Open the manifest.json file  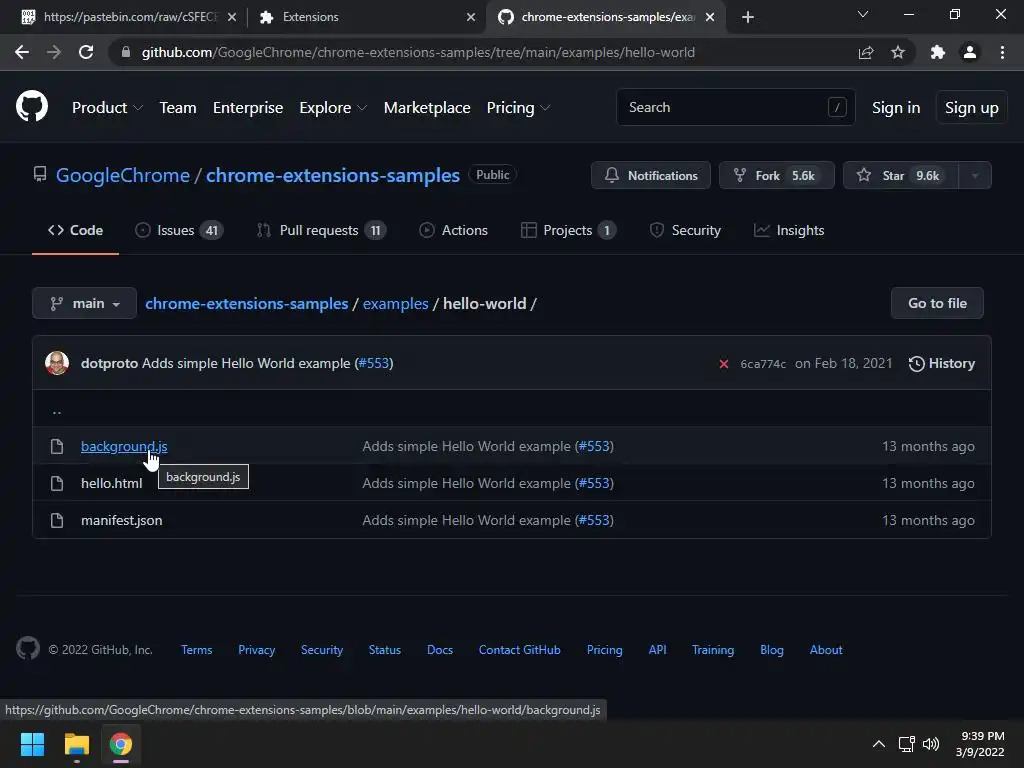pyautogui.click(x=121, y=520)
